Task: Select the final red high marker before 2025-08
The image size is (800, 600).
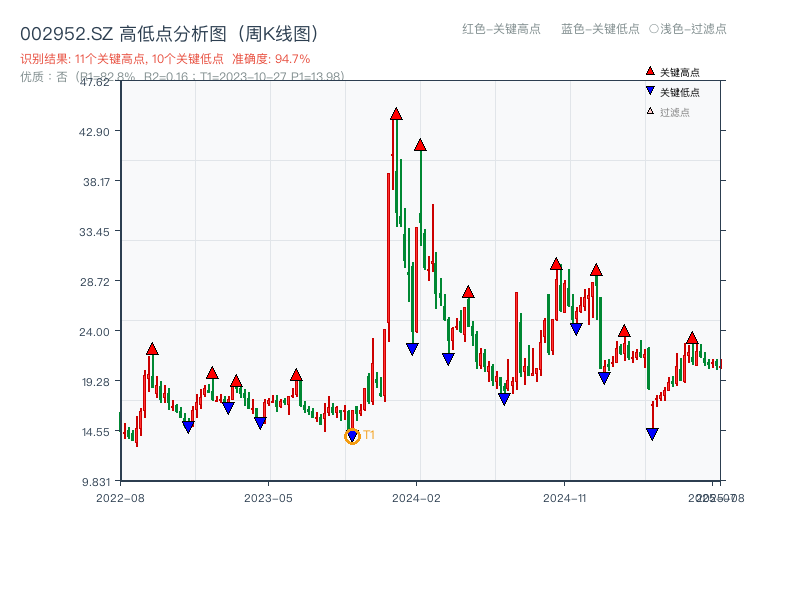Action: pyautogui.click(x=692, y=338)
